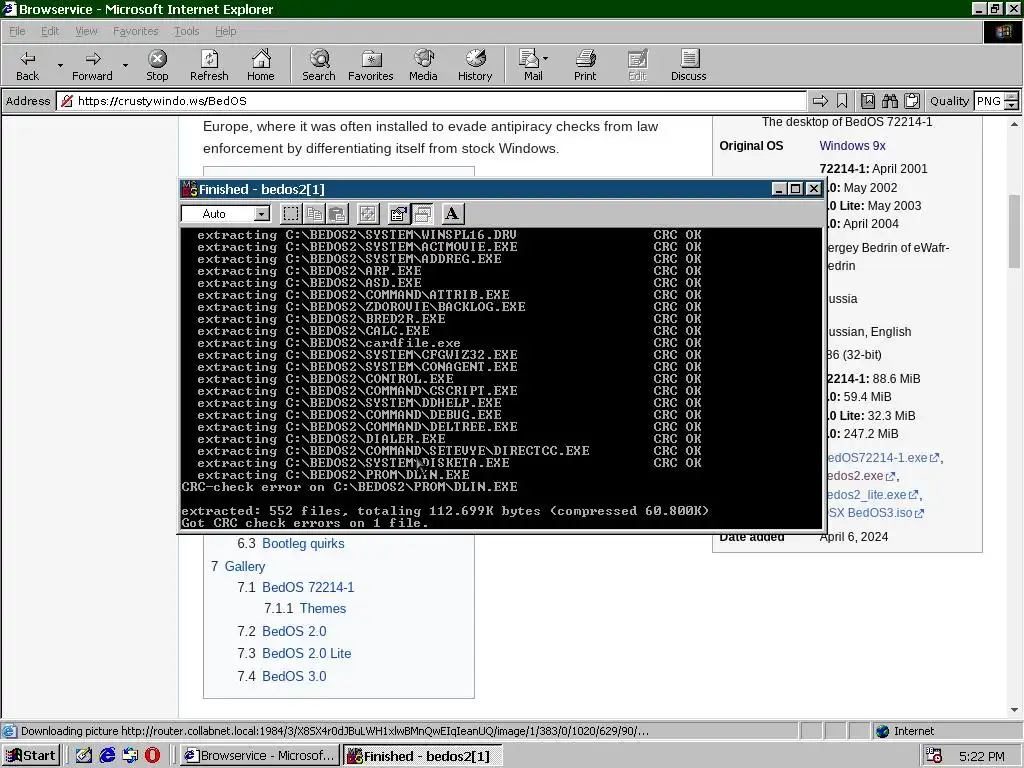Open the Themes contents link
Screen dimensions: 1024x768
click(x=323, y=608)
